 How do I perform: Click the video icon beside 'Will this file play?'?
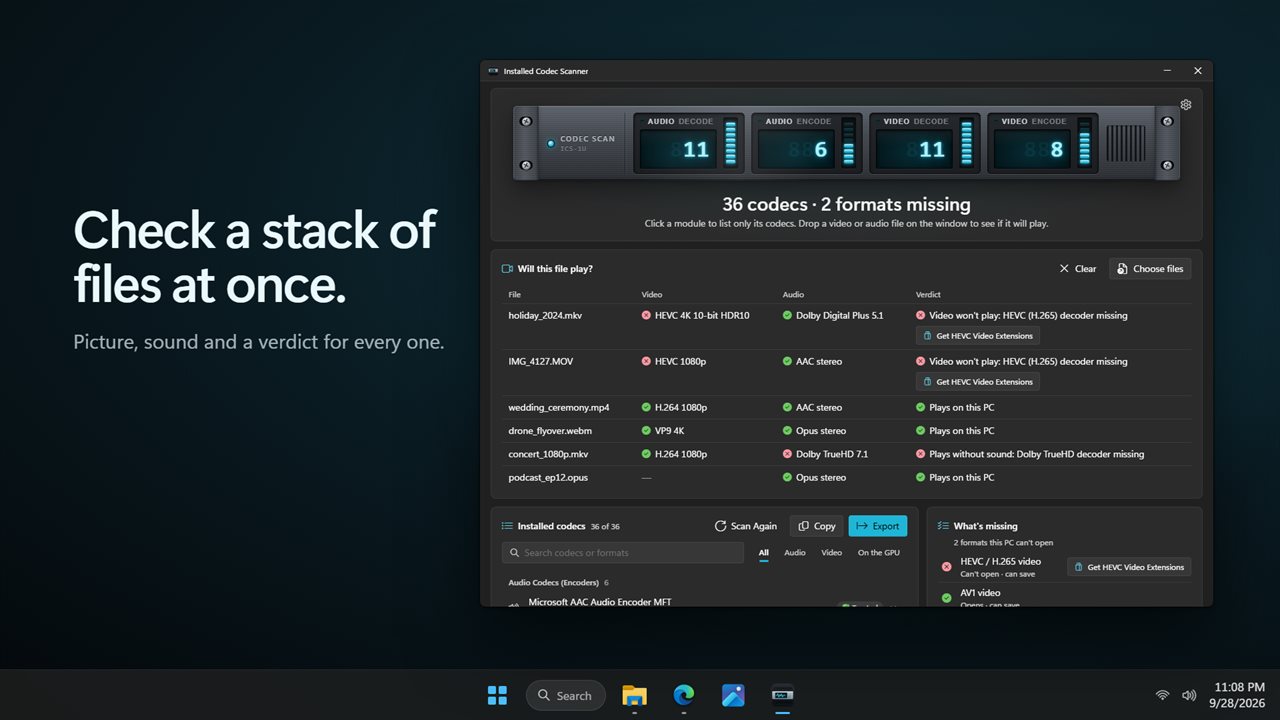point(507,269)
